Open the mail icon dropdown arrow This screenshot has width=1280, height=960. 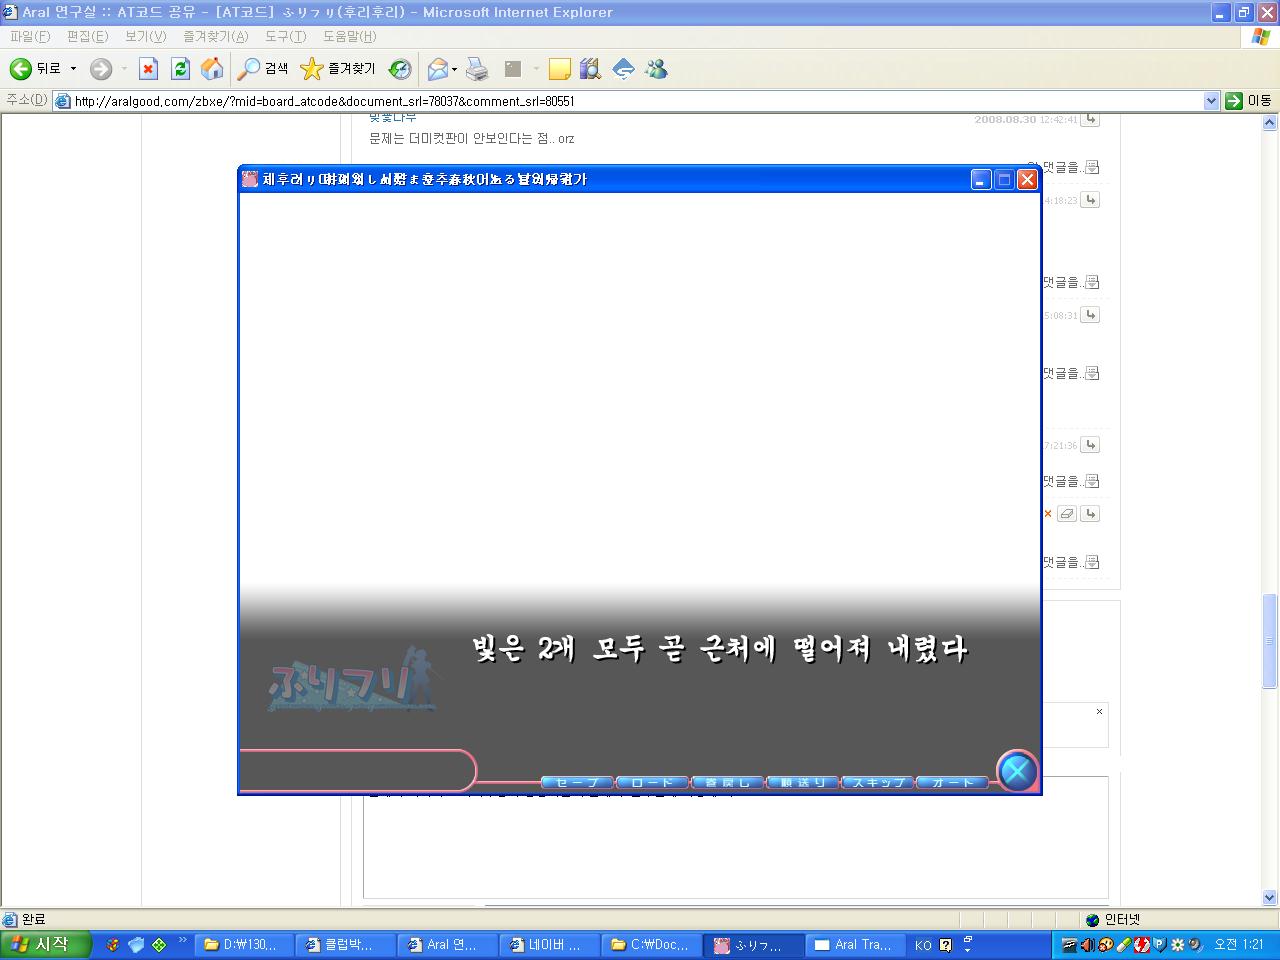(455, 70)
